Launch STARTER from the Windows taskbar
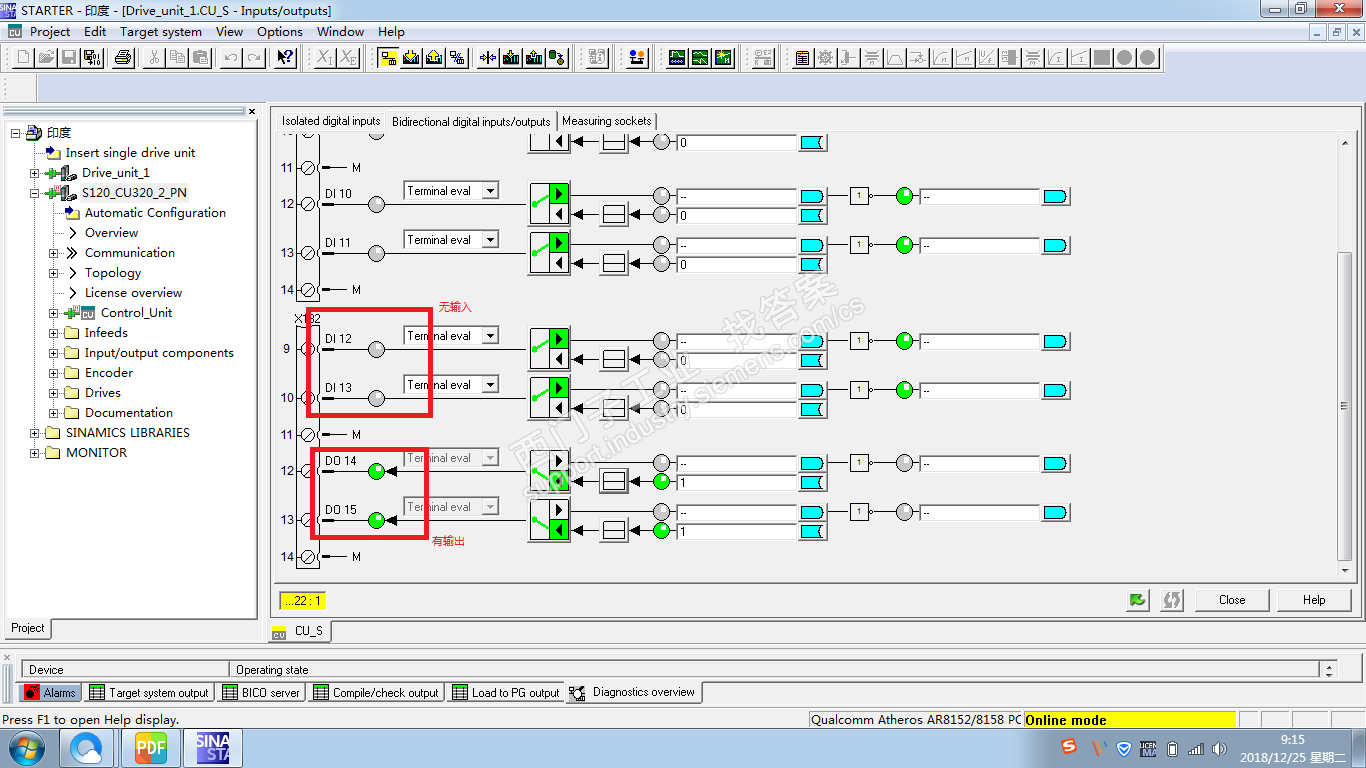Image resolution: width=1366 pixels, height=768 pixels. click(212, 748)
